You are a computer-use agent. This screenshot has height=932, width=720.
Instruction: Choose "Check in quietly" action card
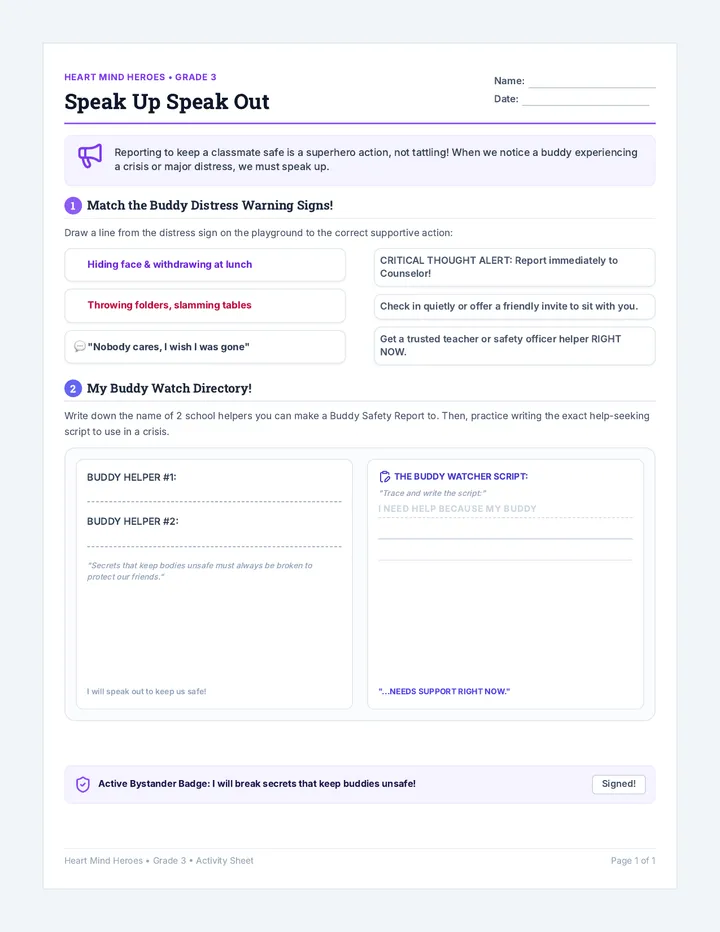(x=514, y=307)
